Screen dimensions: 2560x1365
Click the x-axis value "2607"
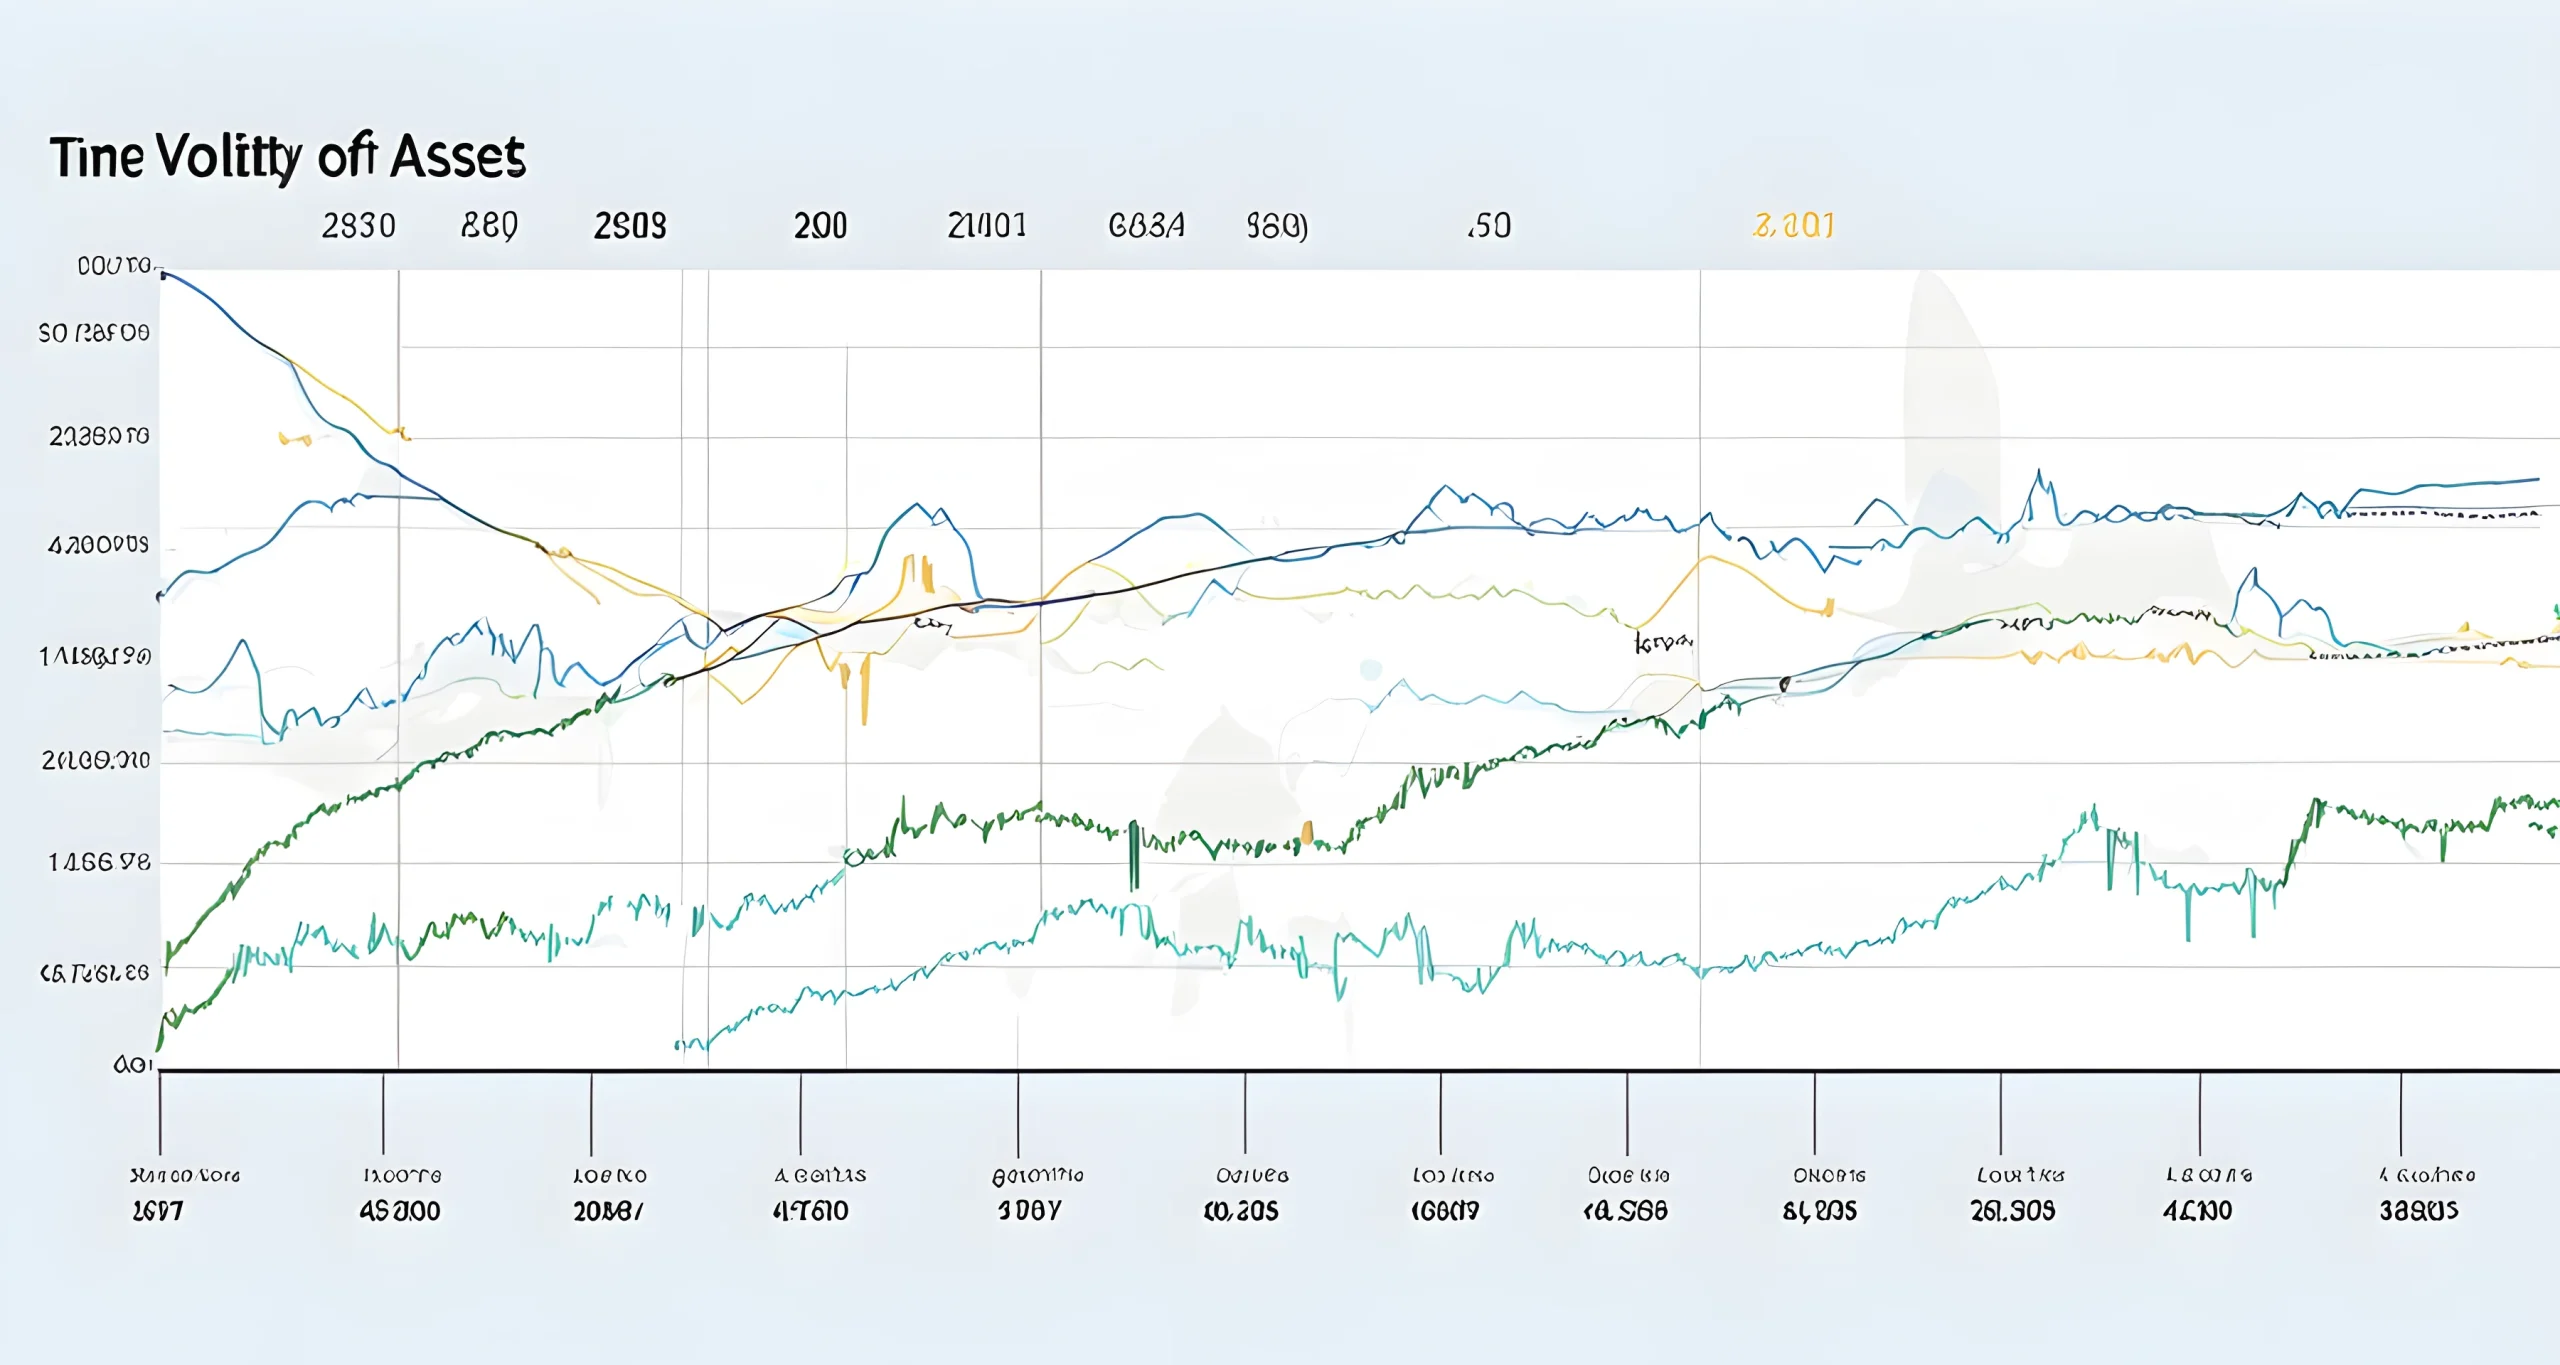point(158,1211)
